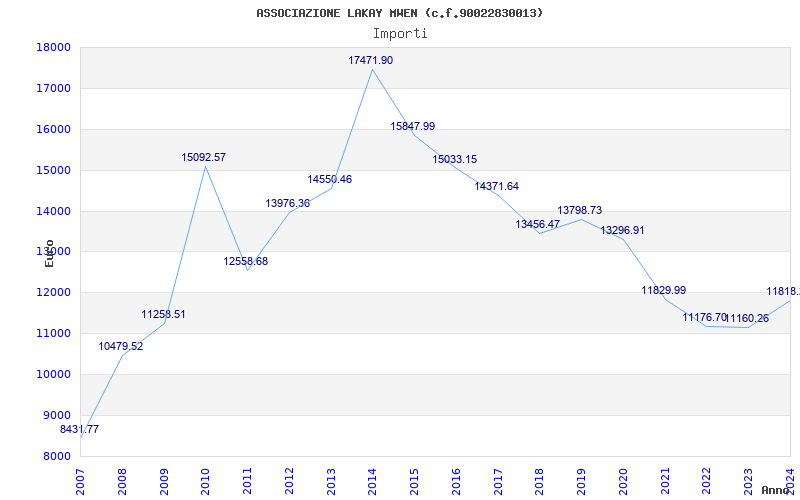Click the 13798.73 data label
This screenshot has height=500, width=800.
[580, 210]
